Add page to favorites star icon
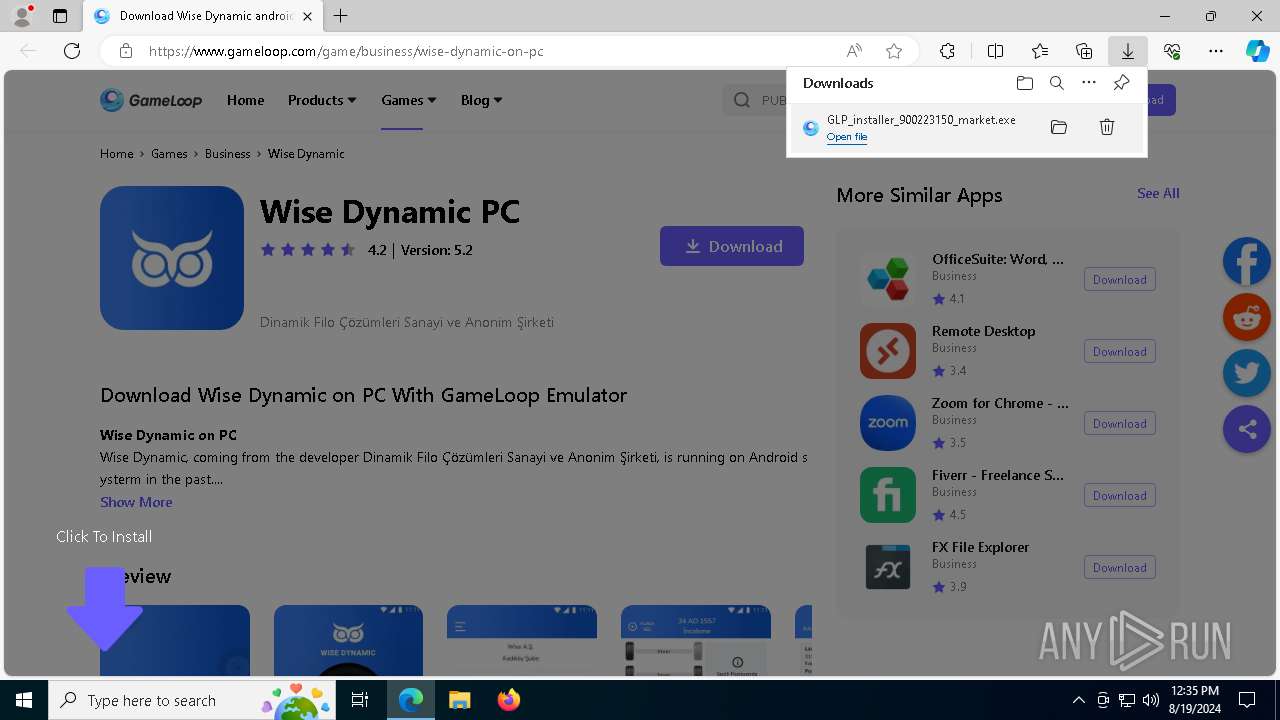The height and width of the screenshot is (720, 1280). pyautogui.click(x=894, y=51)
